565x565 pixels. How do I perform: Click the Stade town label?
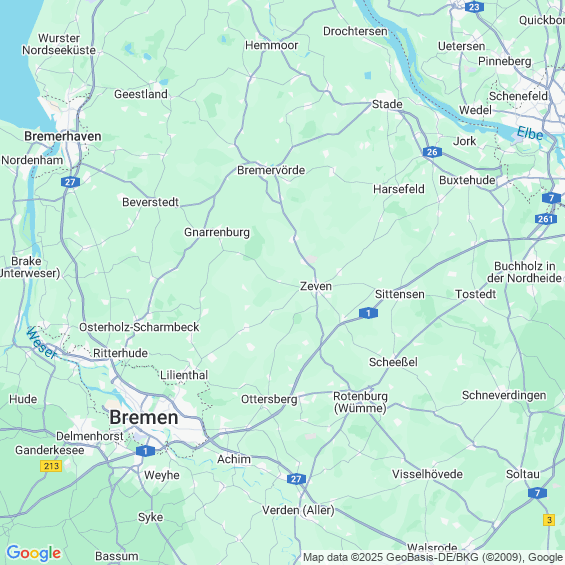tap(387, 104)
